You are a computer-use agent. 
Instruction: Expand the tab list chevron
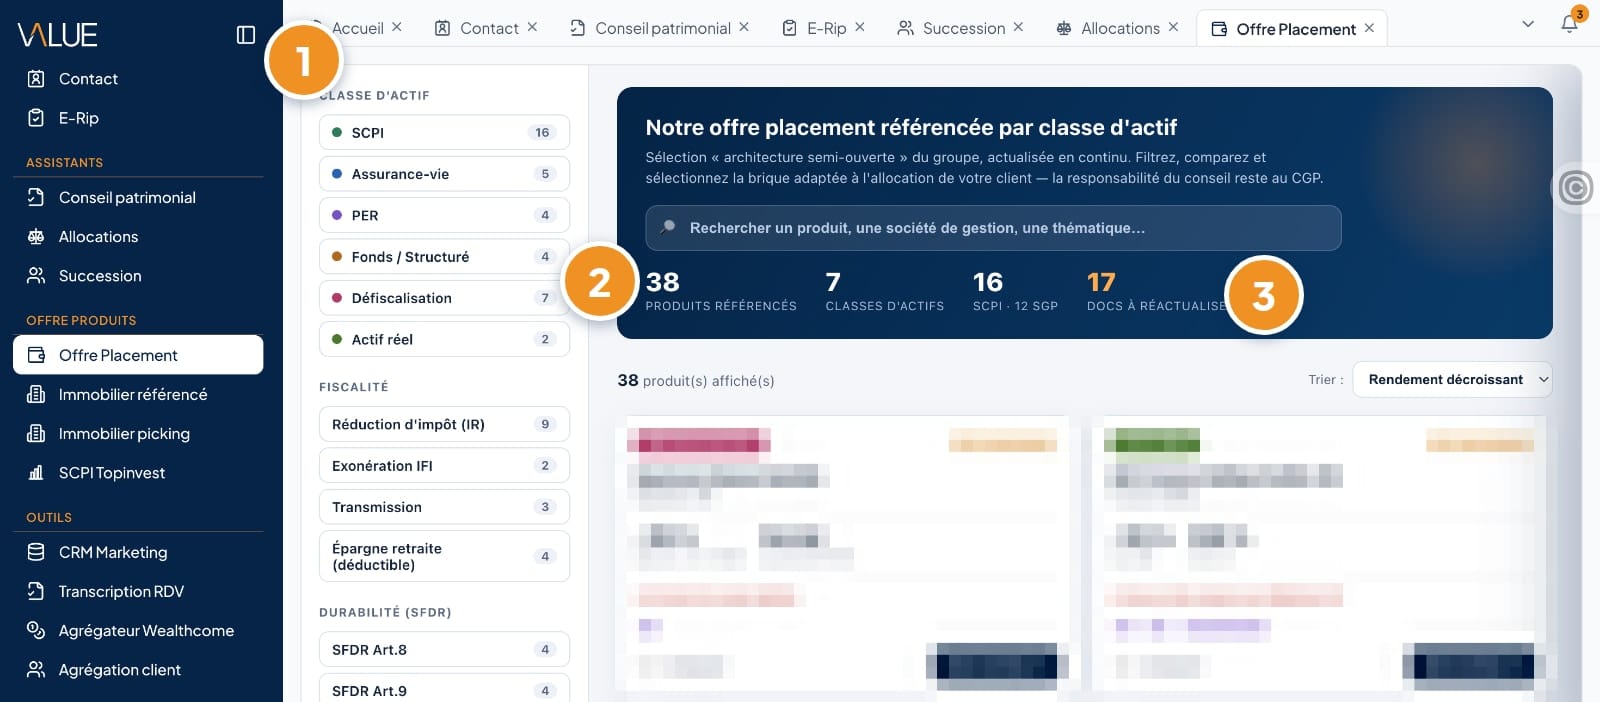(x=1528, y=24)
